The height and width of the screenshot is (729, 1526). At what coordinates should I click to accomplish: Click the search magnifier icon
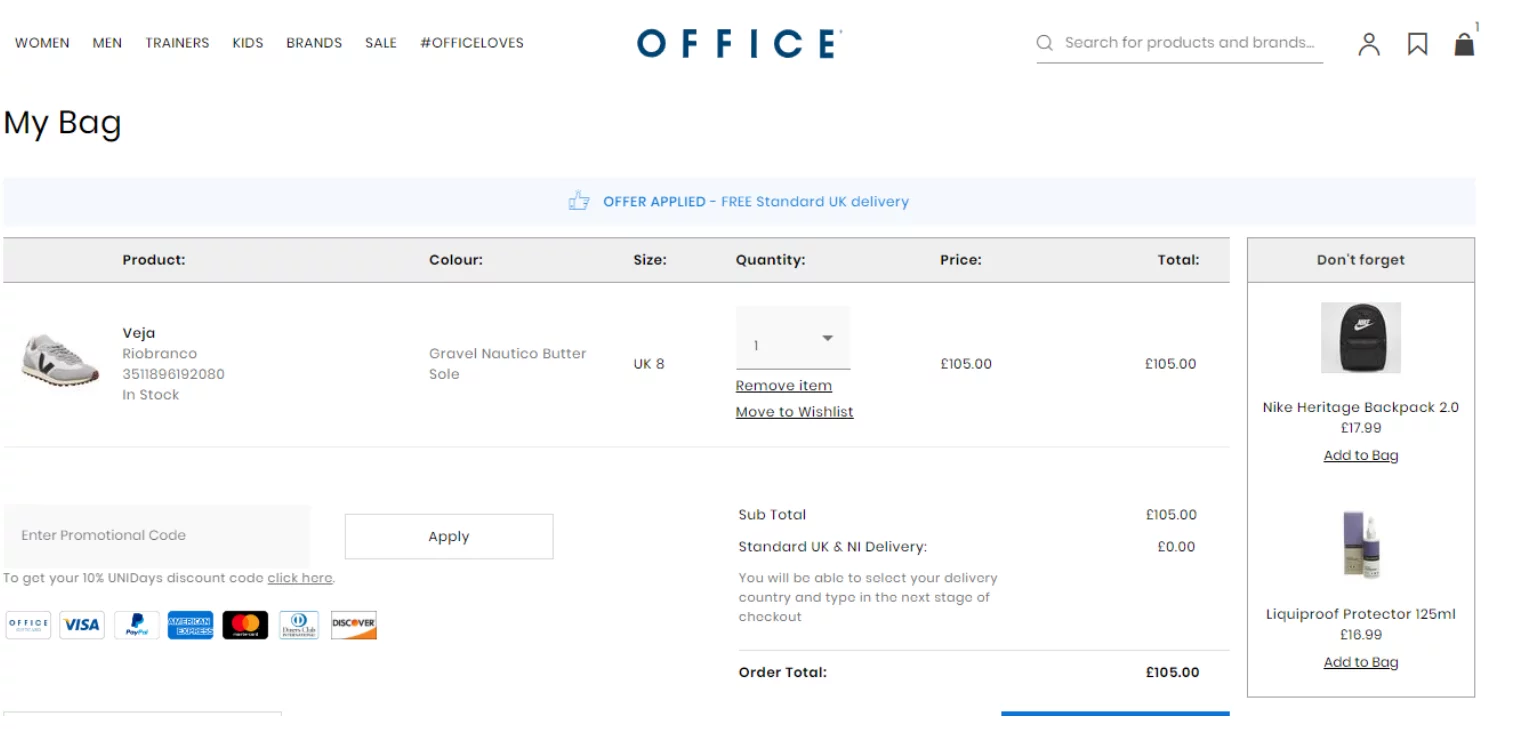1045,43
